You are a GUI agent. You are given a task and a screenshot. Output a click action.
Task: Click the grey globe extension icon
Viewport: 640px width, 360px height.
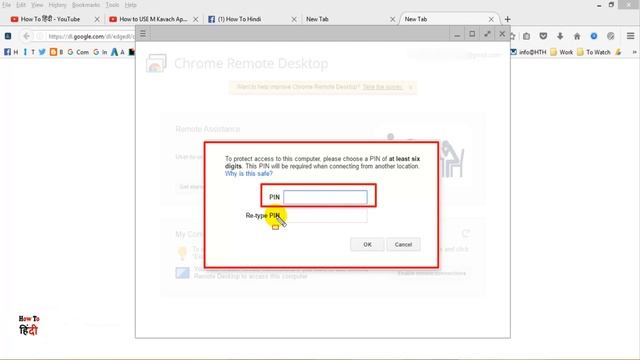(x=611, y=36)
